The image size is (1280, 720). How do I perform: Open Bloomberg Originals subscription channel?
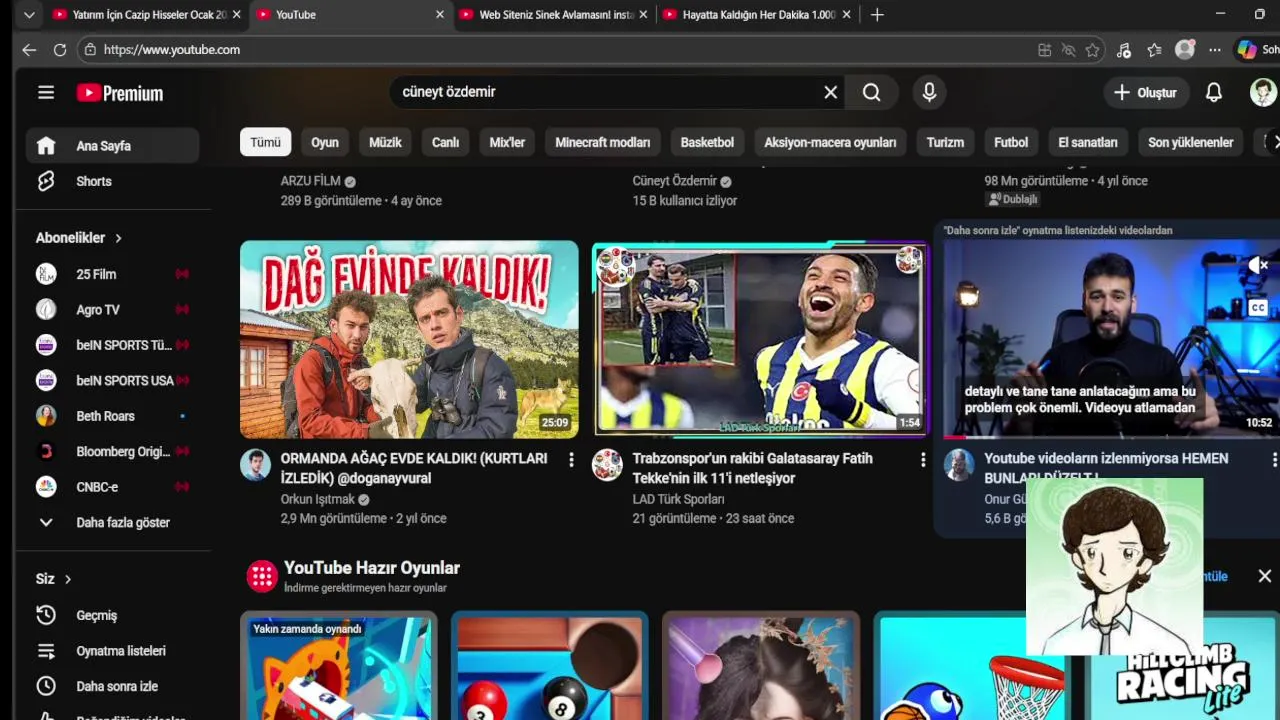point(112,452)
